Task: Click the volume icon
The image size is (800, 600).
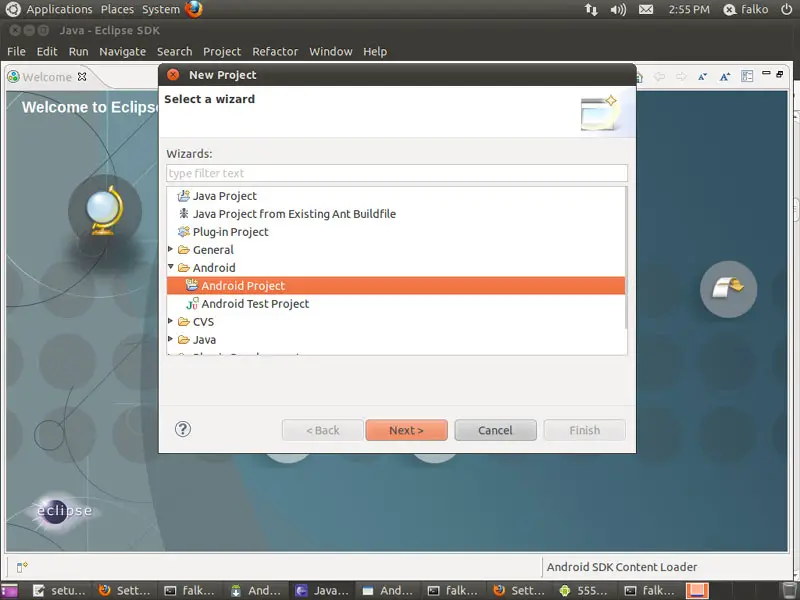Action: pos(618,9)
